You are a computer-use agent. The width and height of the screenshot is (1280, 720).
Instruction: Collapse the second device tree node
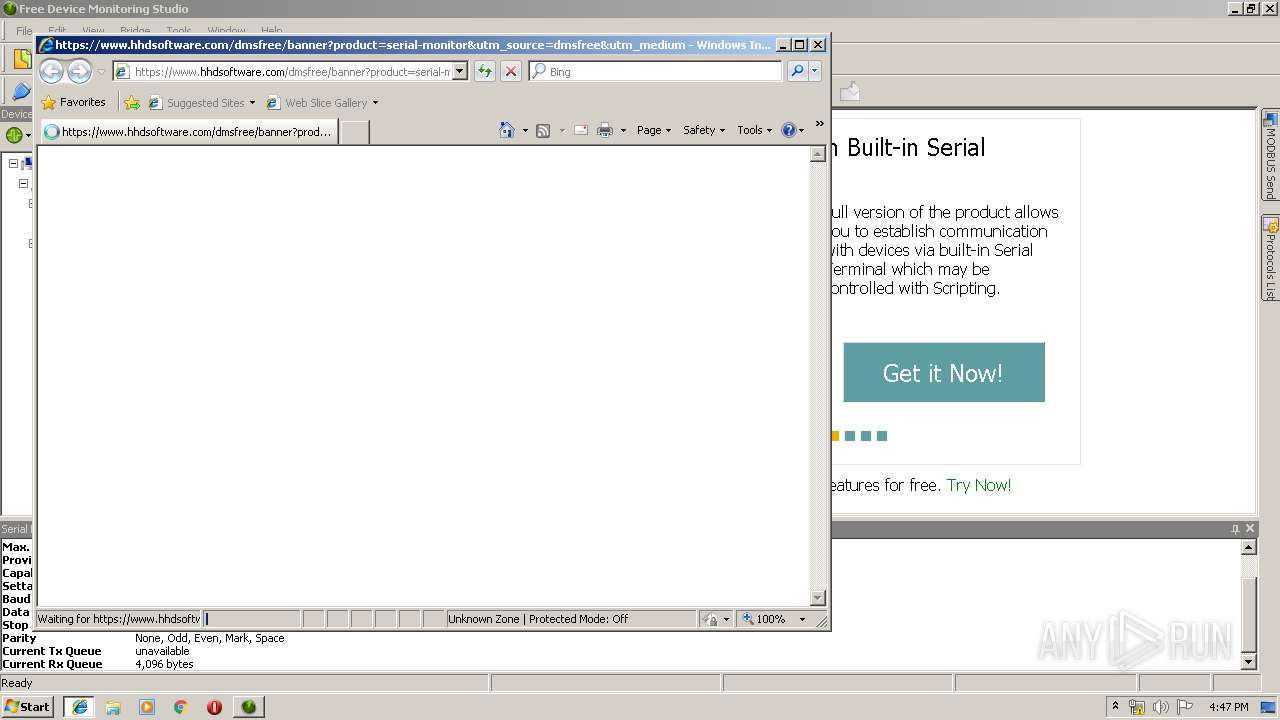coord(23,184)
